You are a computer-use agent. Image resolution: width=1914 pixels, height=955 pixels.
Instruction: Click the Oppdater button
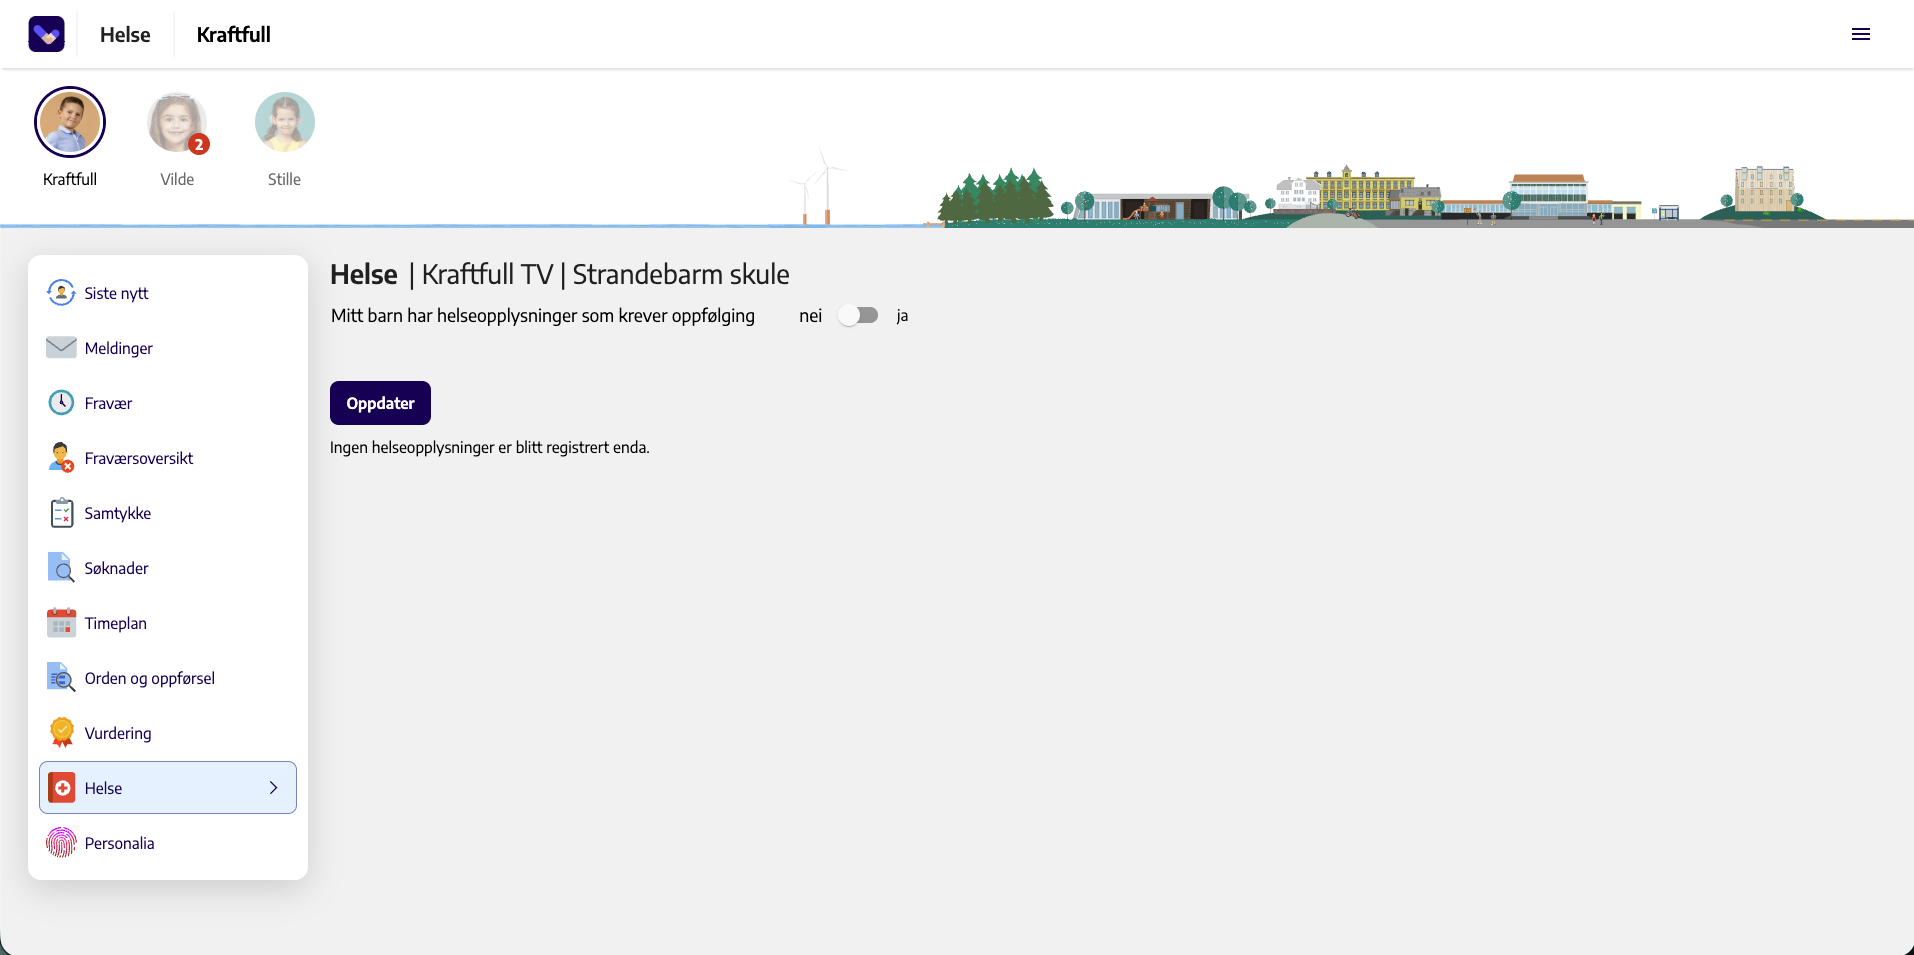pyautogui.click(x=380, y=403)
